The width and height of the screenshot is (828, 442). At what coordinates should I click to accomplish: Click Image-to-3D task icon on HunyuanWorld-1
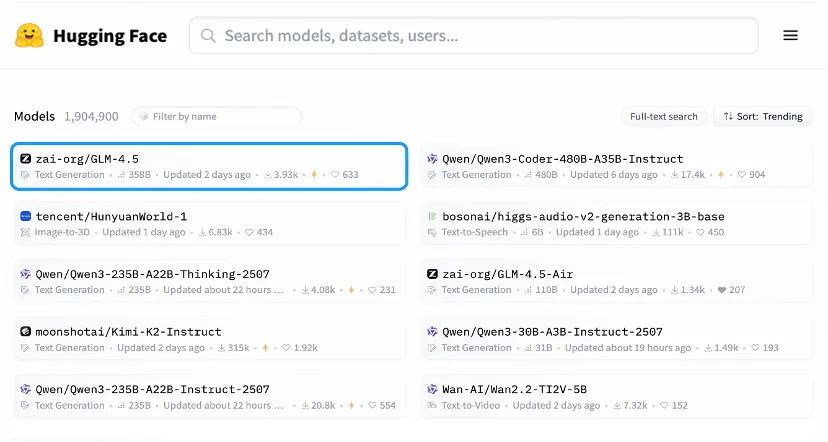[25, 232]
